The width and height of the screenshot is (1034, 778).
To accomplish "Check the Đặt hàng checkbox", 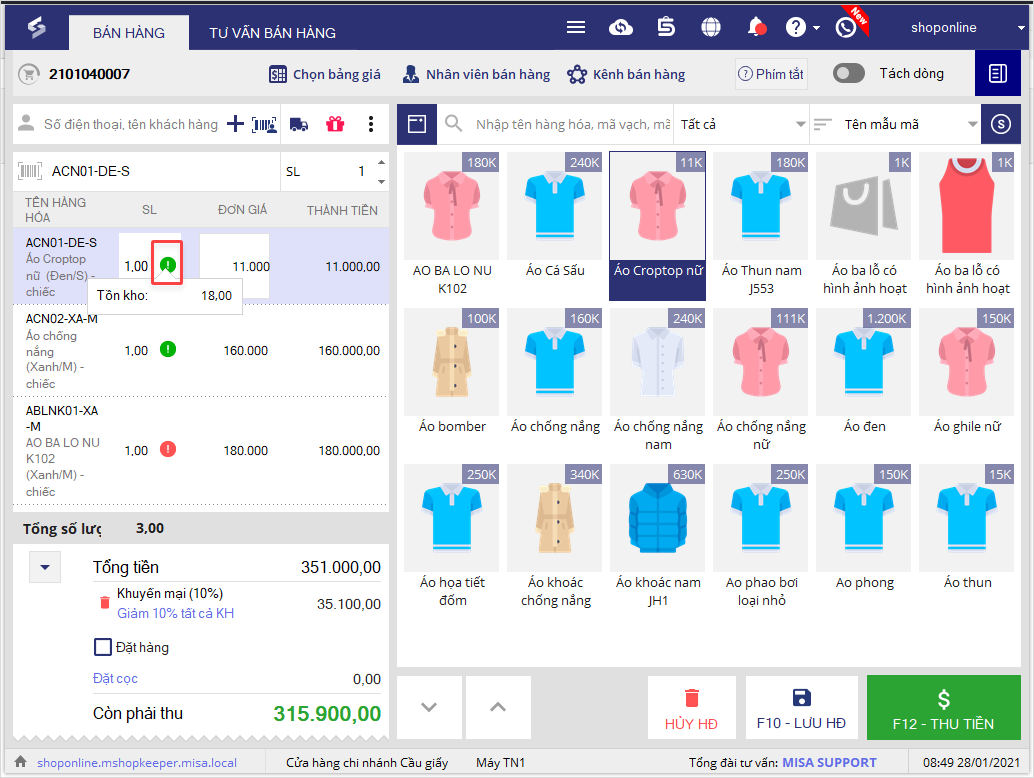I will [x=103, y=647].
